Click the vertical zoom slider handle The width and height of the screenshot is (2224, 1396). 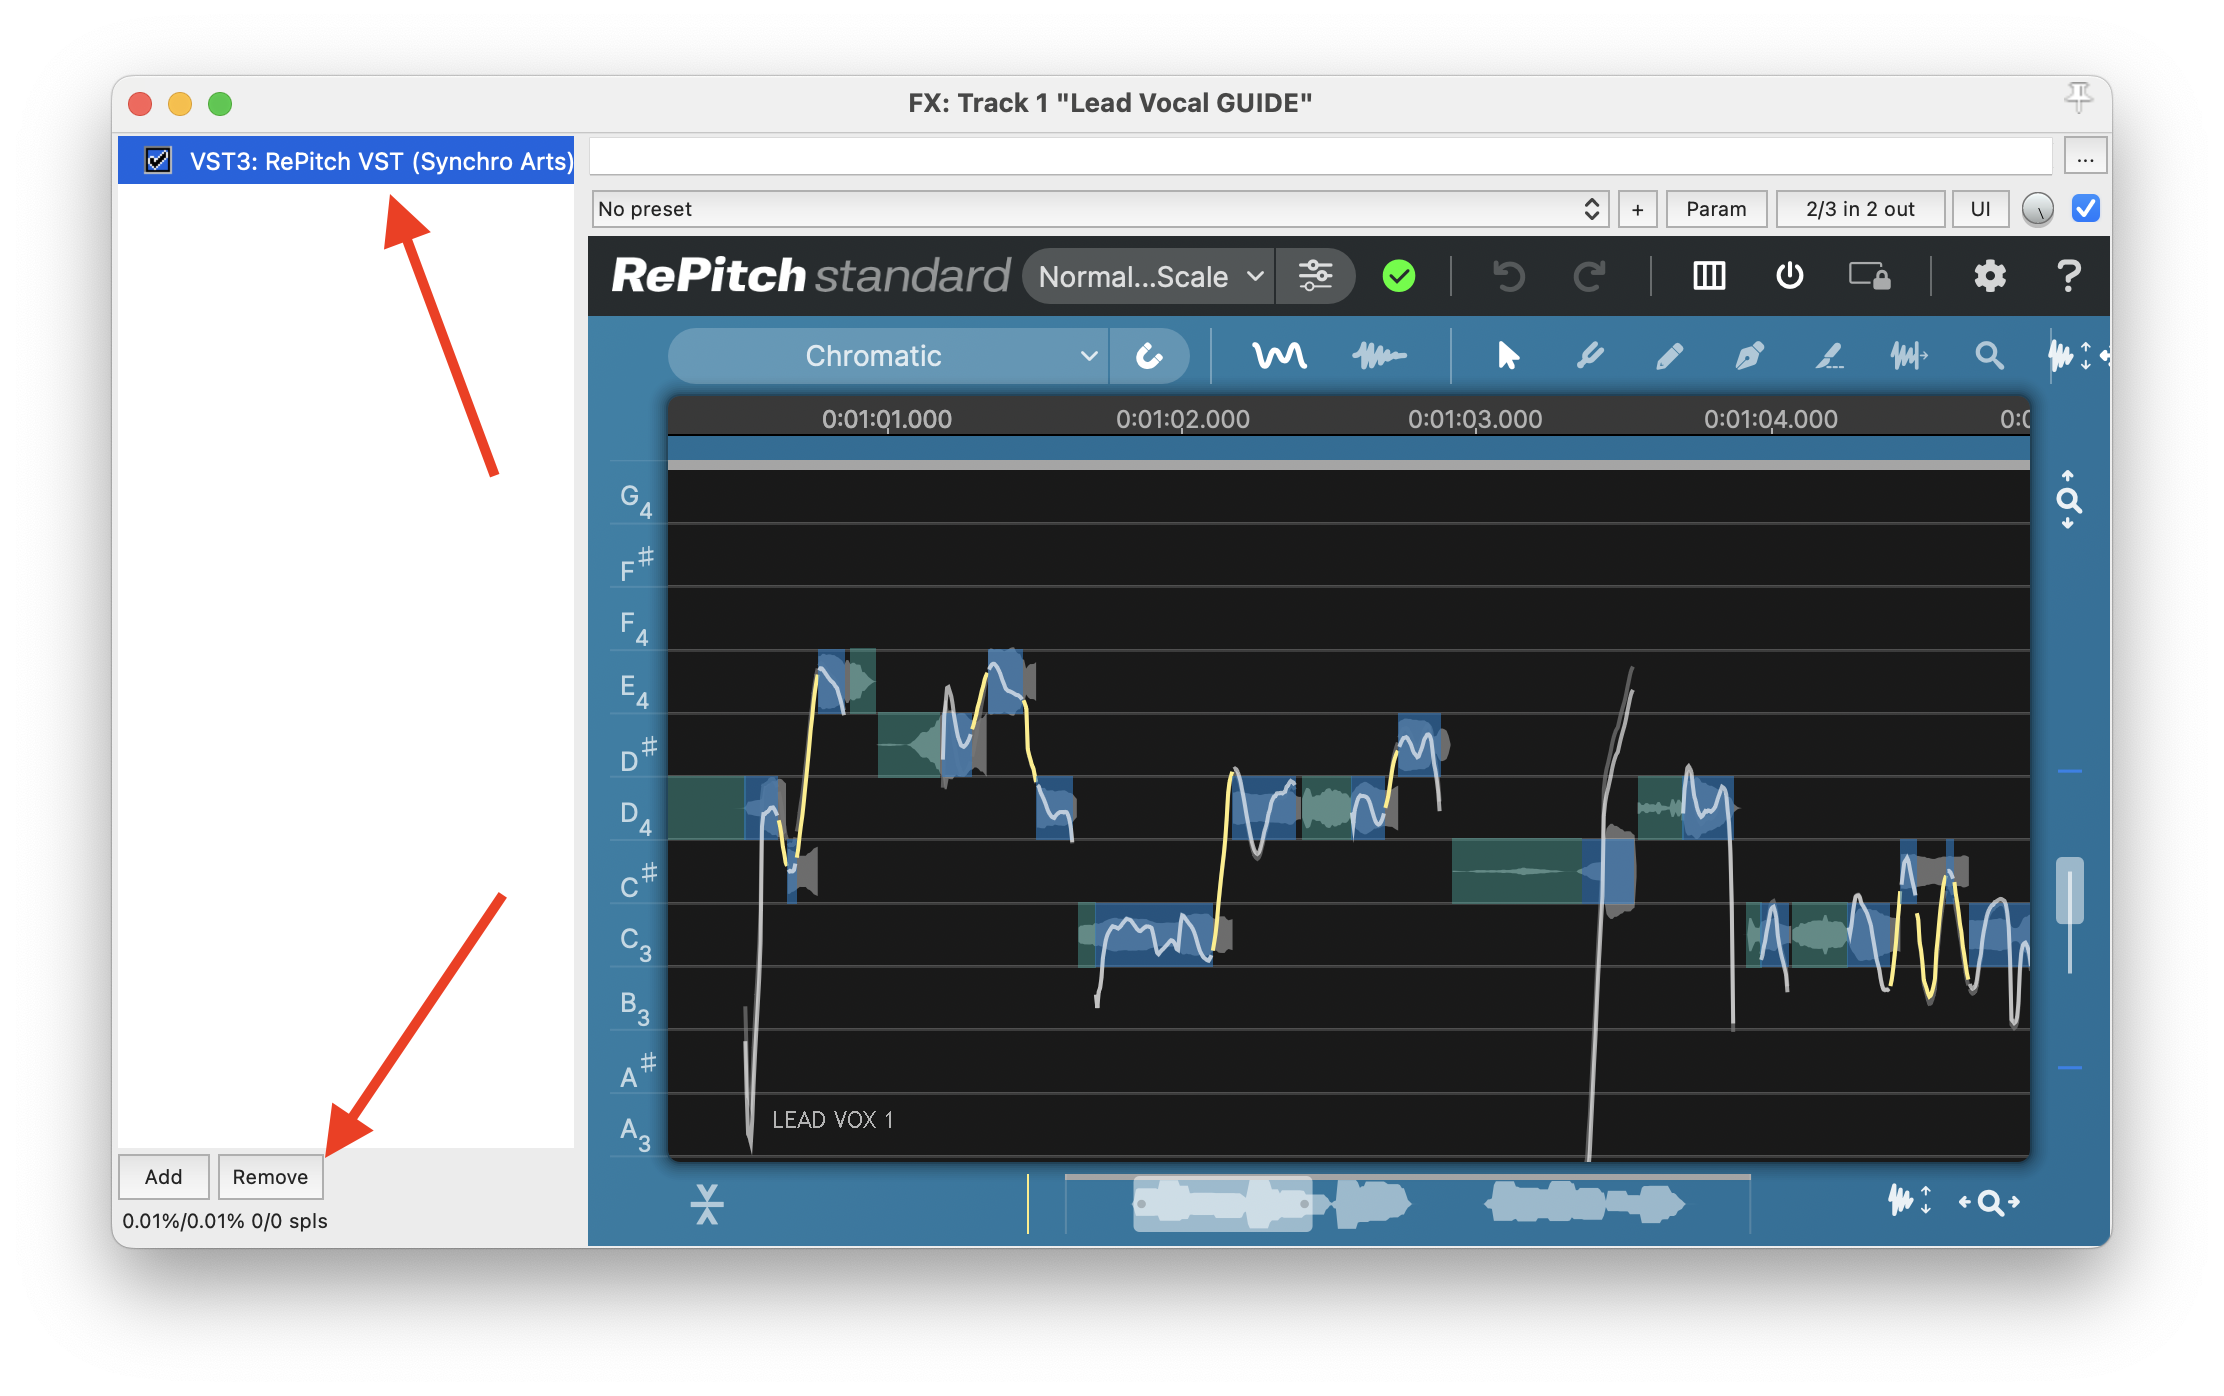(x=2069, y=890)
